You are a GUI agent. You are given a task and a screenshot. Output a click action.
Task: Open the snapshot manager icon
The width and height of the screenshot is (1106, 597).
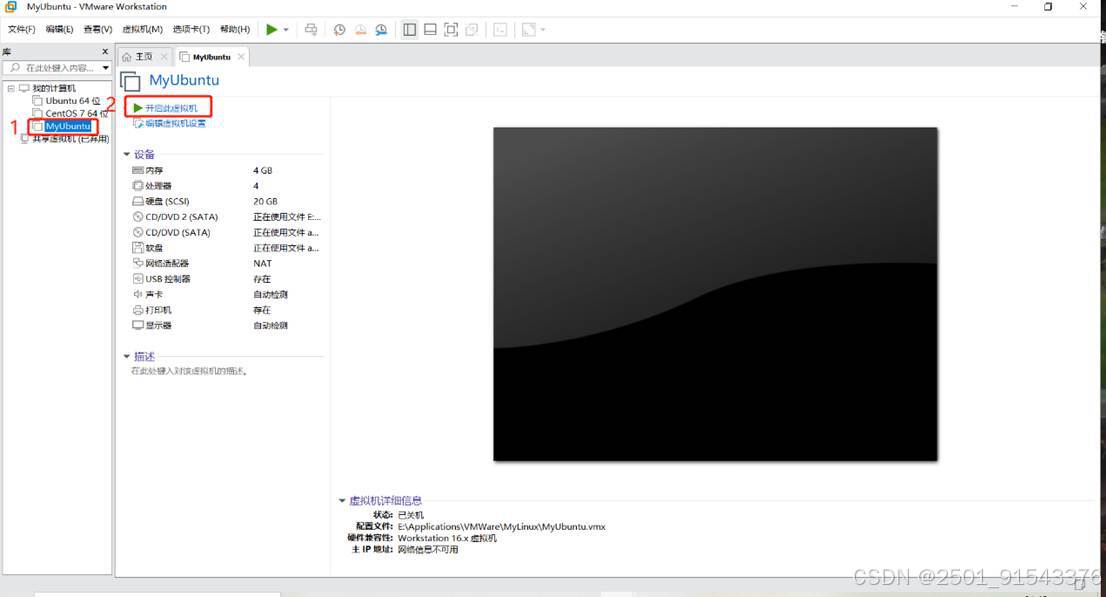pyautogui.click(x=381, y=30)
